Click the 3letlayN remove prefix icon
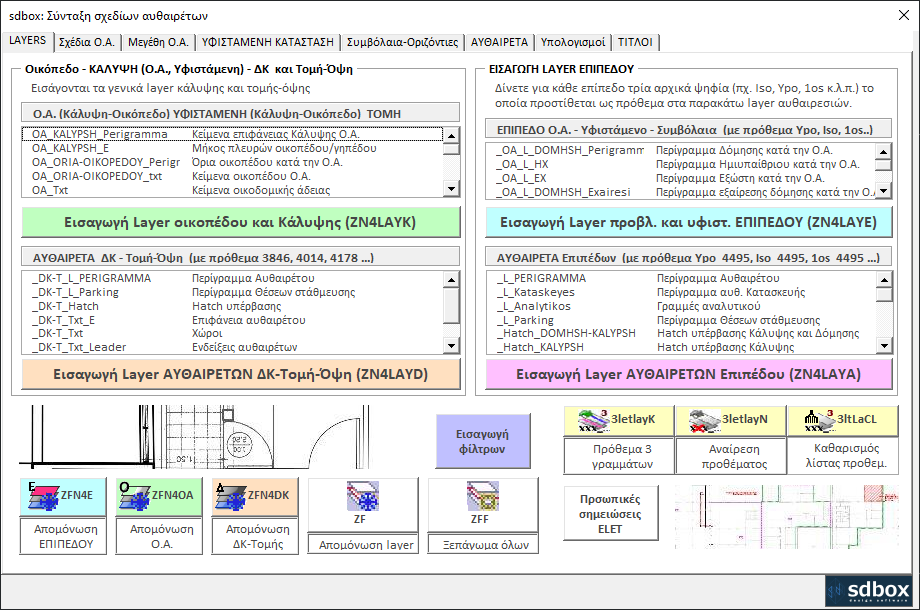Screen dimensions: 920x610 [730, 421]
